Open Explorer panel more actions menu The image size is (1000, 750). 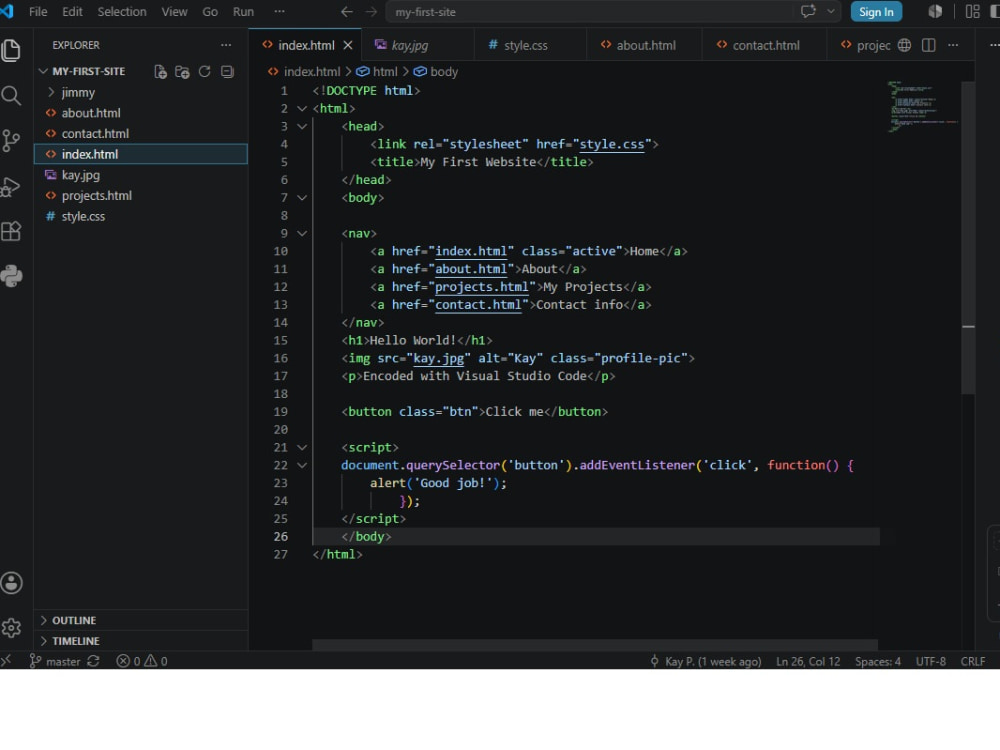(x=226, y=45)
